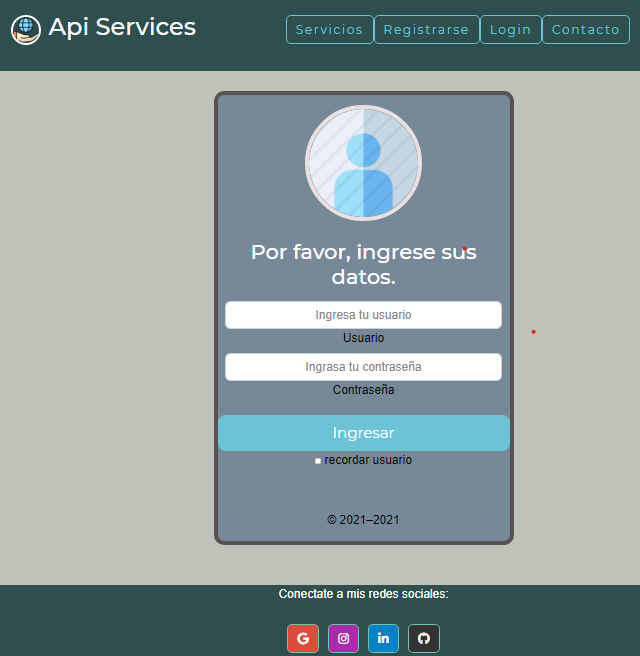The height and width of the screenshot is (656, 640).
Task: Open the Registrarse page
Action: [x=426, y=30]
